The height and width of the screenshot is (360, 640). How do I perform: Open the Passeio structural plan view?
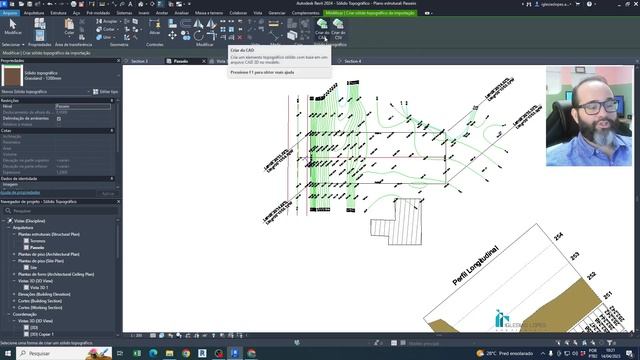pyautogui.click(x=37, y=248)
